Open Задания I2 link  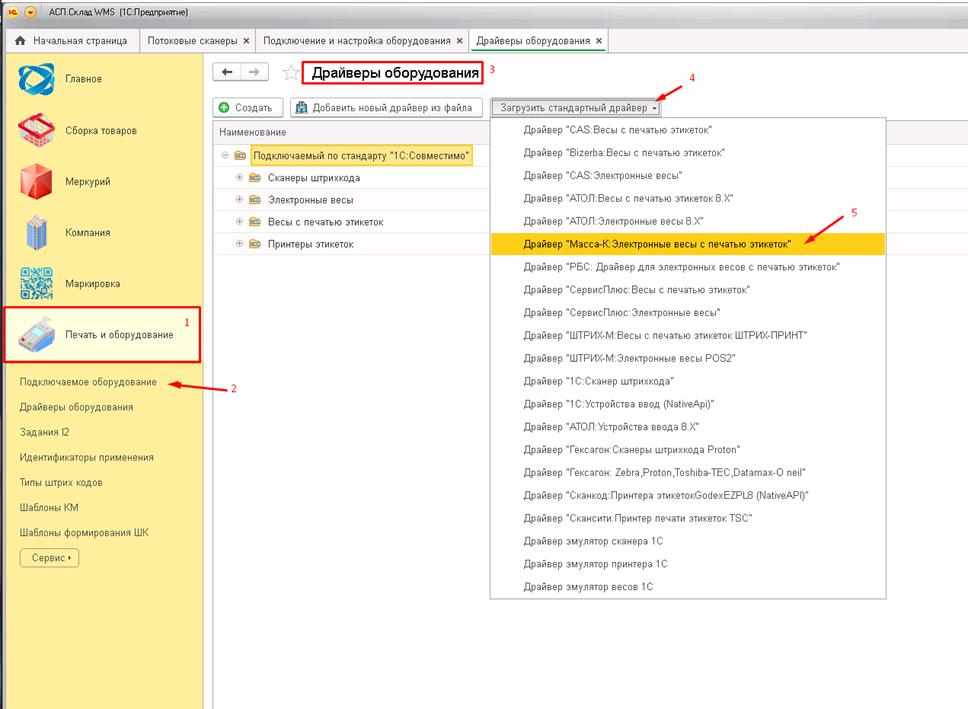pyautogui.click(x=44, y=432)
